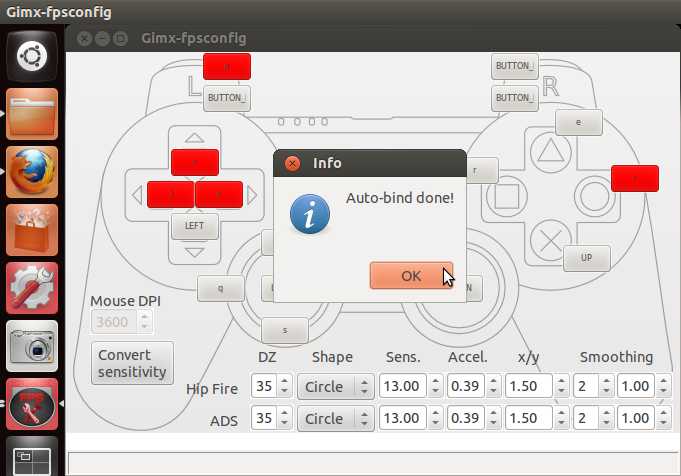Viewport: 681px width, 476px height.
Task: Open the Workspace Switcher icon
Action: tap(32, 457)
